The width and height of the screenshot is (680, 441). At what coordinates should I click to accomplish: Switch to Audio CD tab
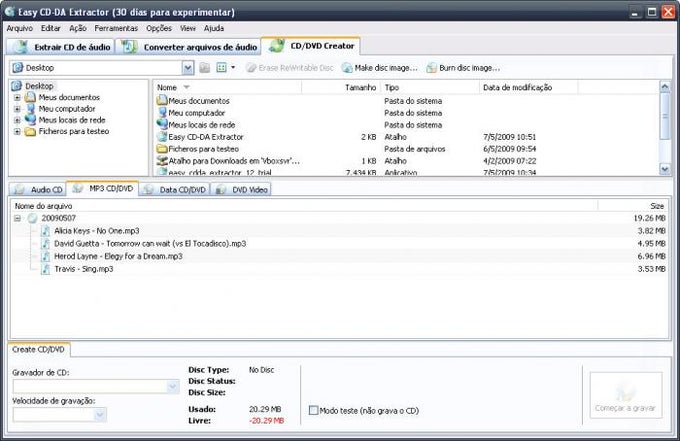point(38,189)
